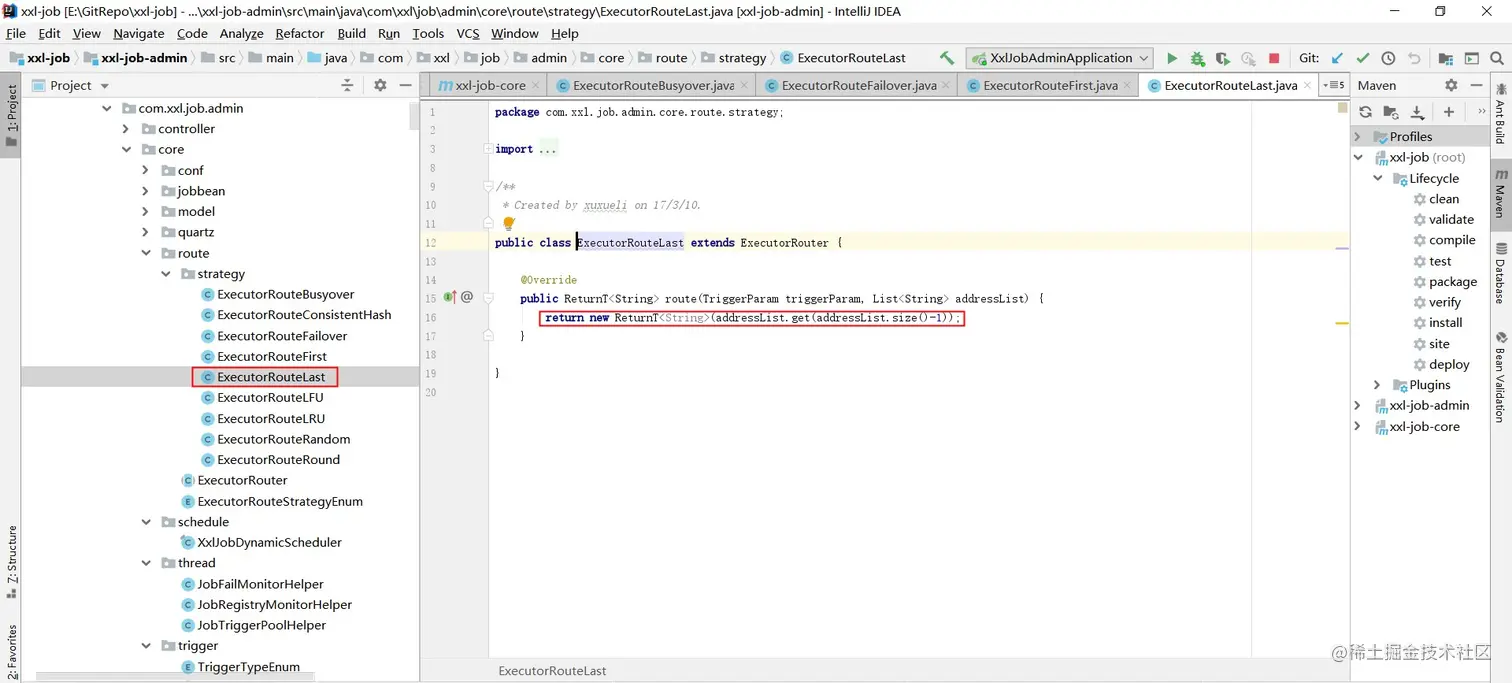The image size is (1512, 683).
Task: Run with Coverage shield icon
Action: tap(1222, 58)
